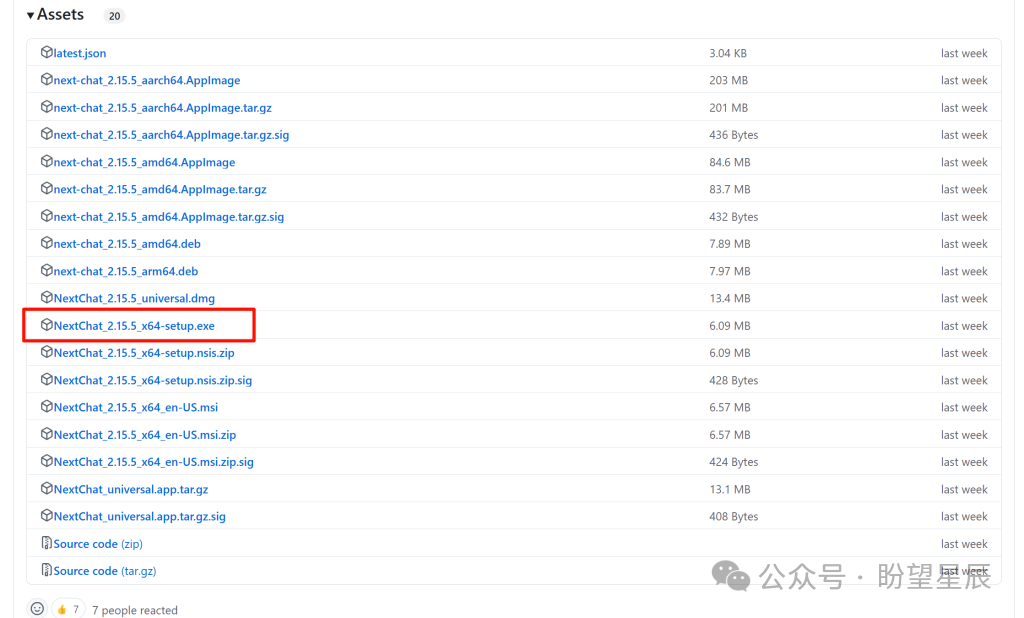The height and width of the screenshot is (618, 1024).
Task: Click package icon of next-chat_2.15.5_amd64.AppImage.tar.gz
Action: 46,189
